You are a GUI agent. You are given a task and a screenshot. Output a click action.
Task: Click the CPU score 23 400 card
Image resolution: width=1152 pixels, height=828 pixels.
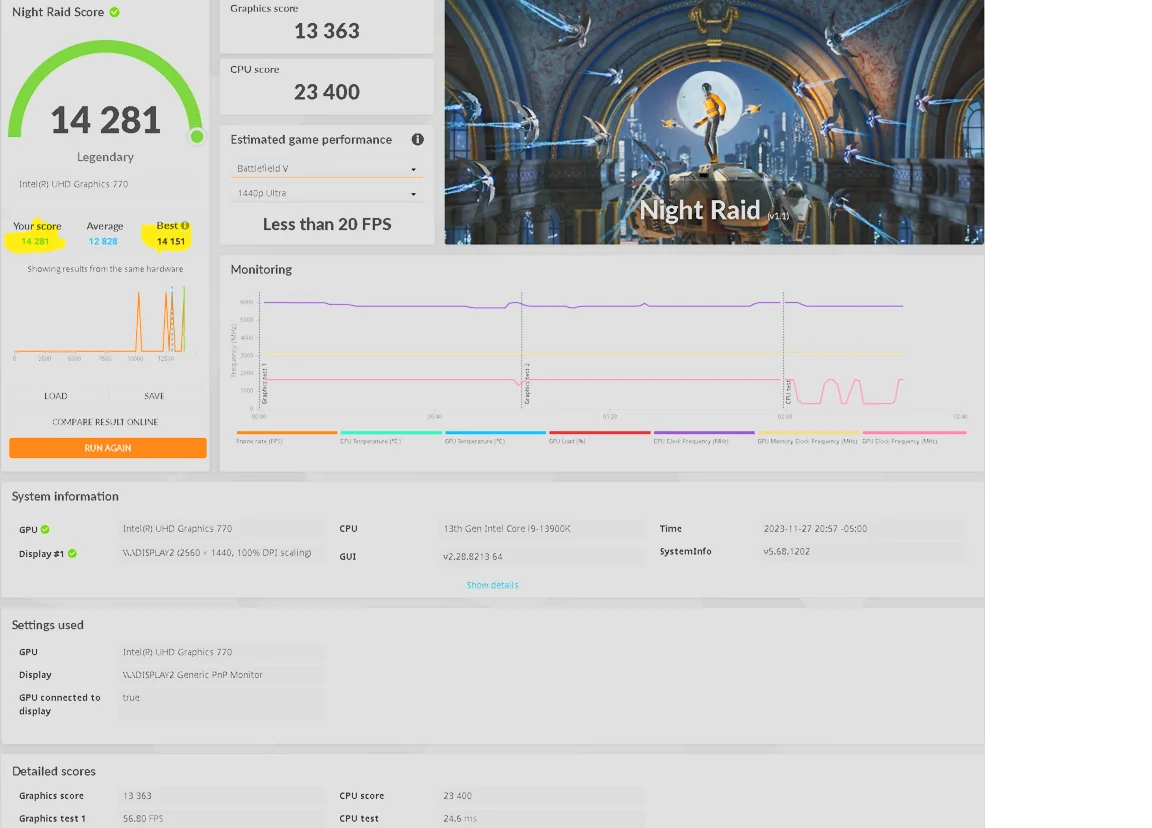(x=327, y=86)
